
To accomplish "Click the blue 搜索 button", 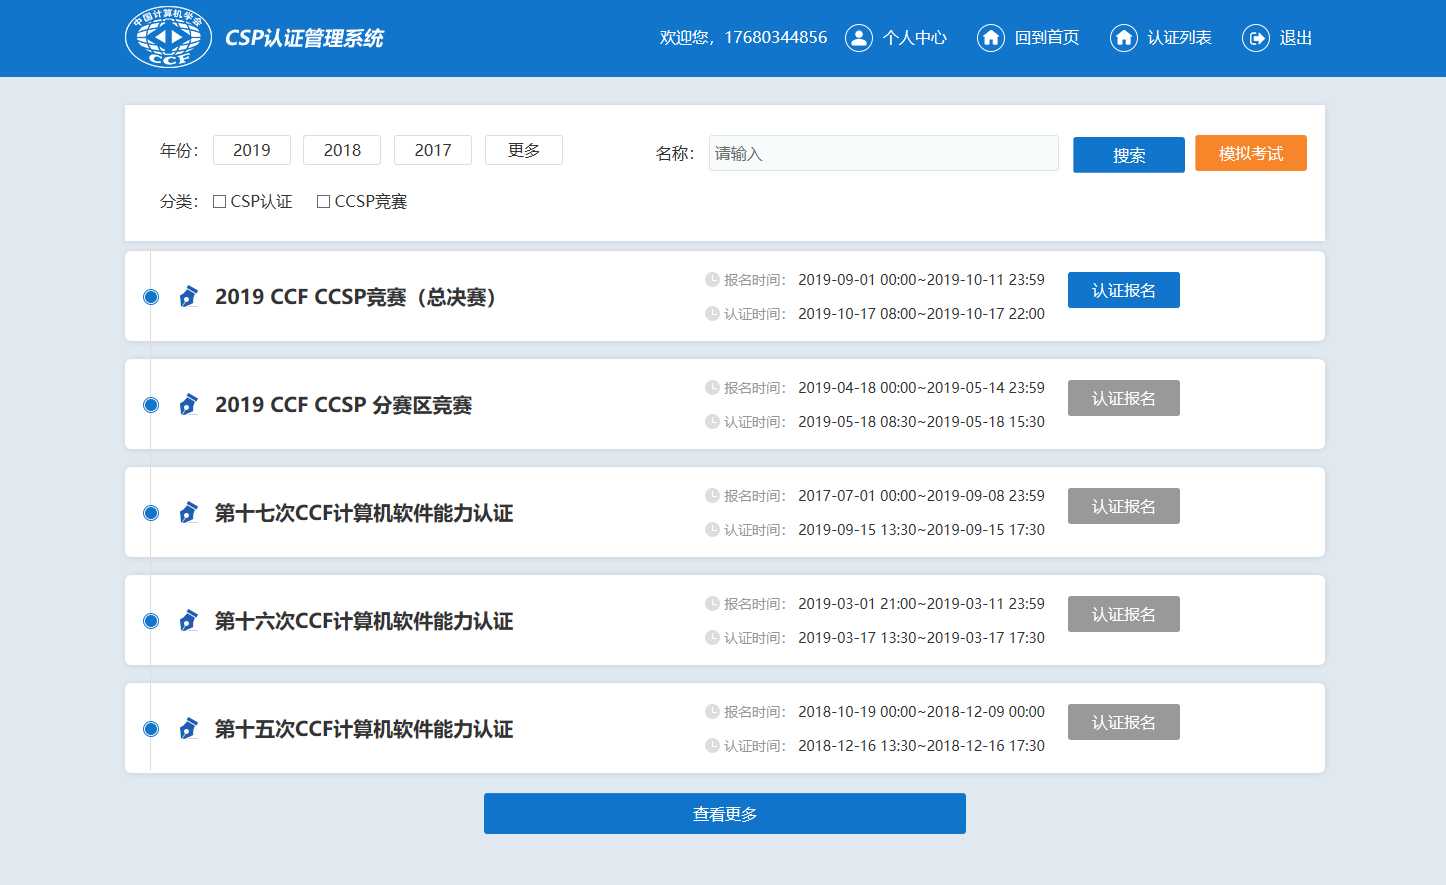I will 1129,155.
